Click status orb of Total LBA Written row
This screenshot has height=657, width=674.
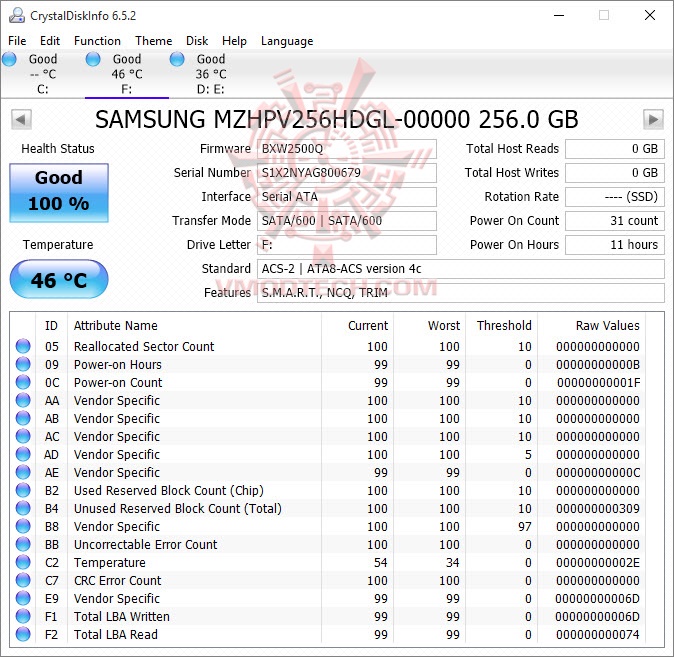click(23, 617)
